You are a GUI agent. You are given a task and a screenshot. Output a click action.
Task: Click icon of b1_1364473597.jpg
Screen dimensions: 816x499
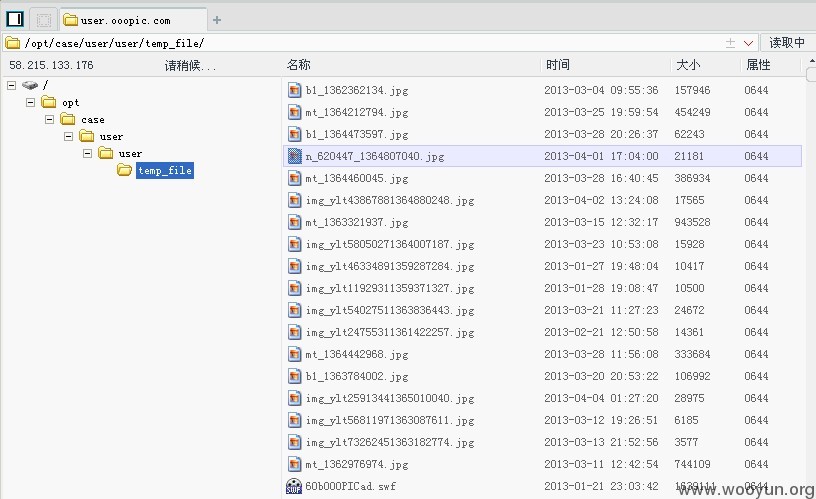295,134
